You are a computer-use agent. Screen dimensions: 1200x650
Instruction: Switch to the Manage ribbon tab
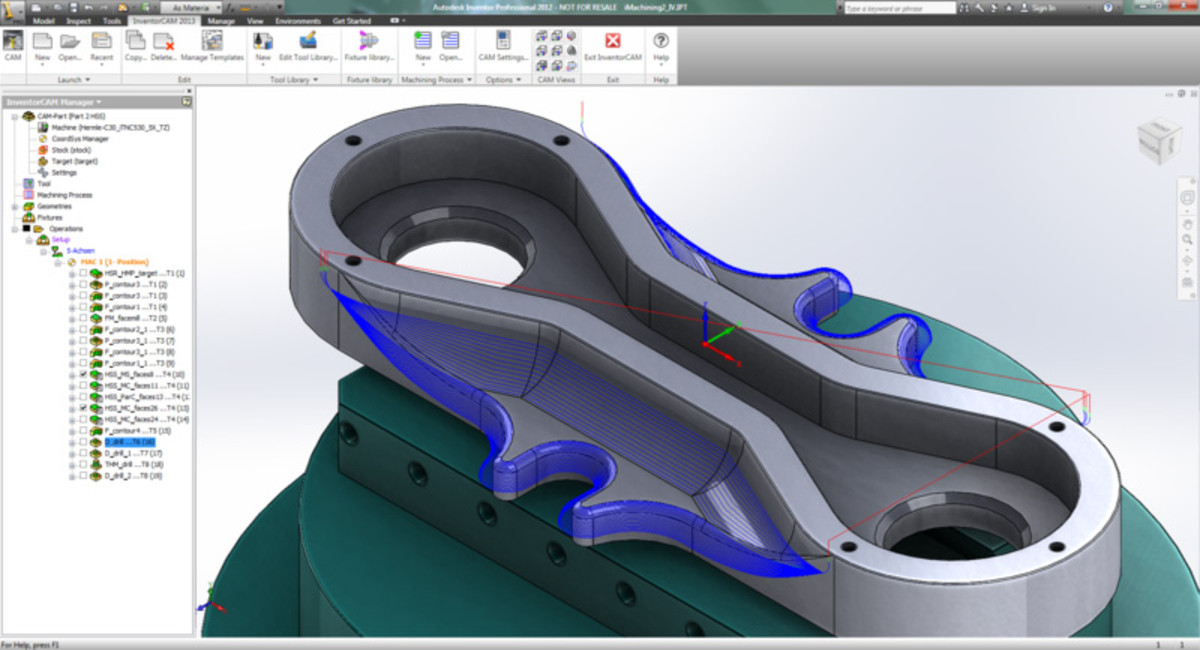pyautogui.click(x=221, y=20)
